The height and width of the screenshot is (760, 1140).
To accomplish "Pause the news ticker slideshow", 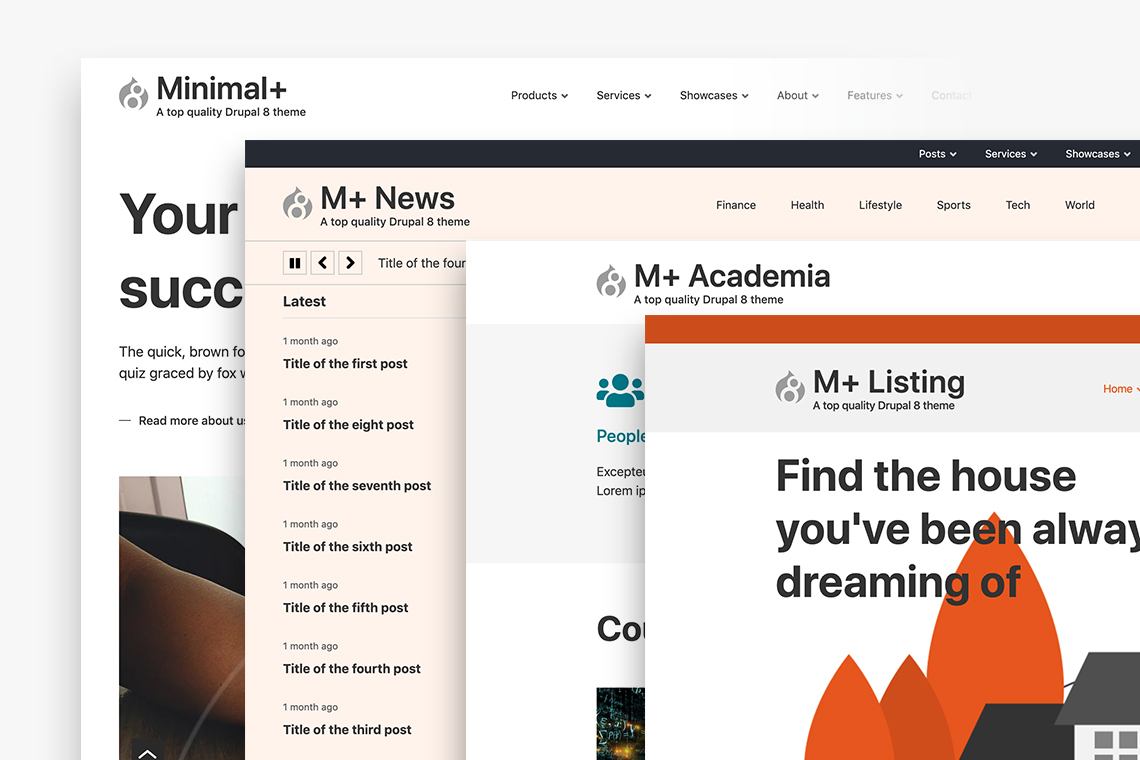I will pyautogui.click(x=294, y=263).
